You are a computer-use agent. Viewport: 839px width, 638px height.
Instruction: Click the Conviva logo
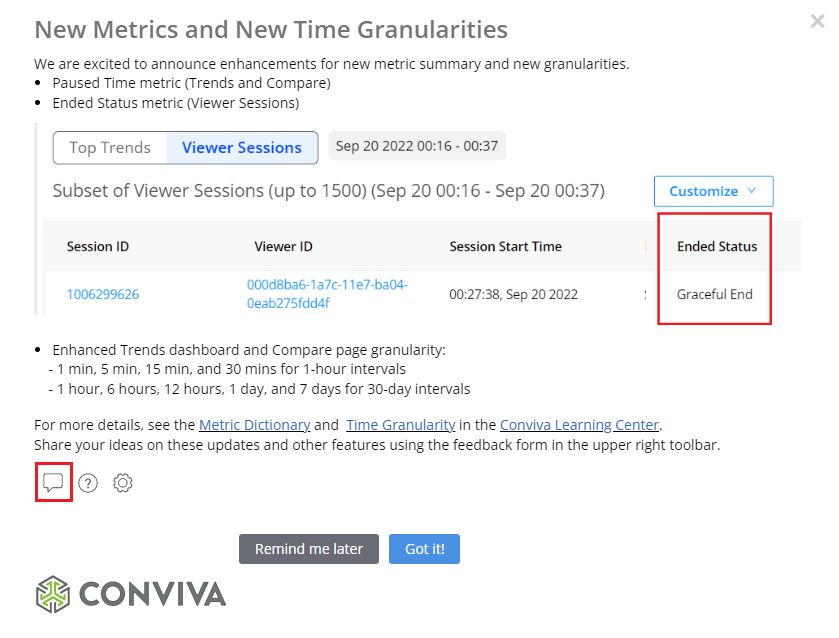(131, 594)
